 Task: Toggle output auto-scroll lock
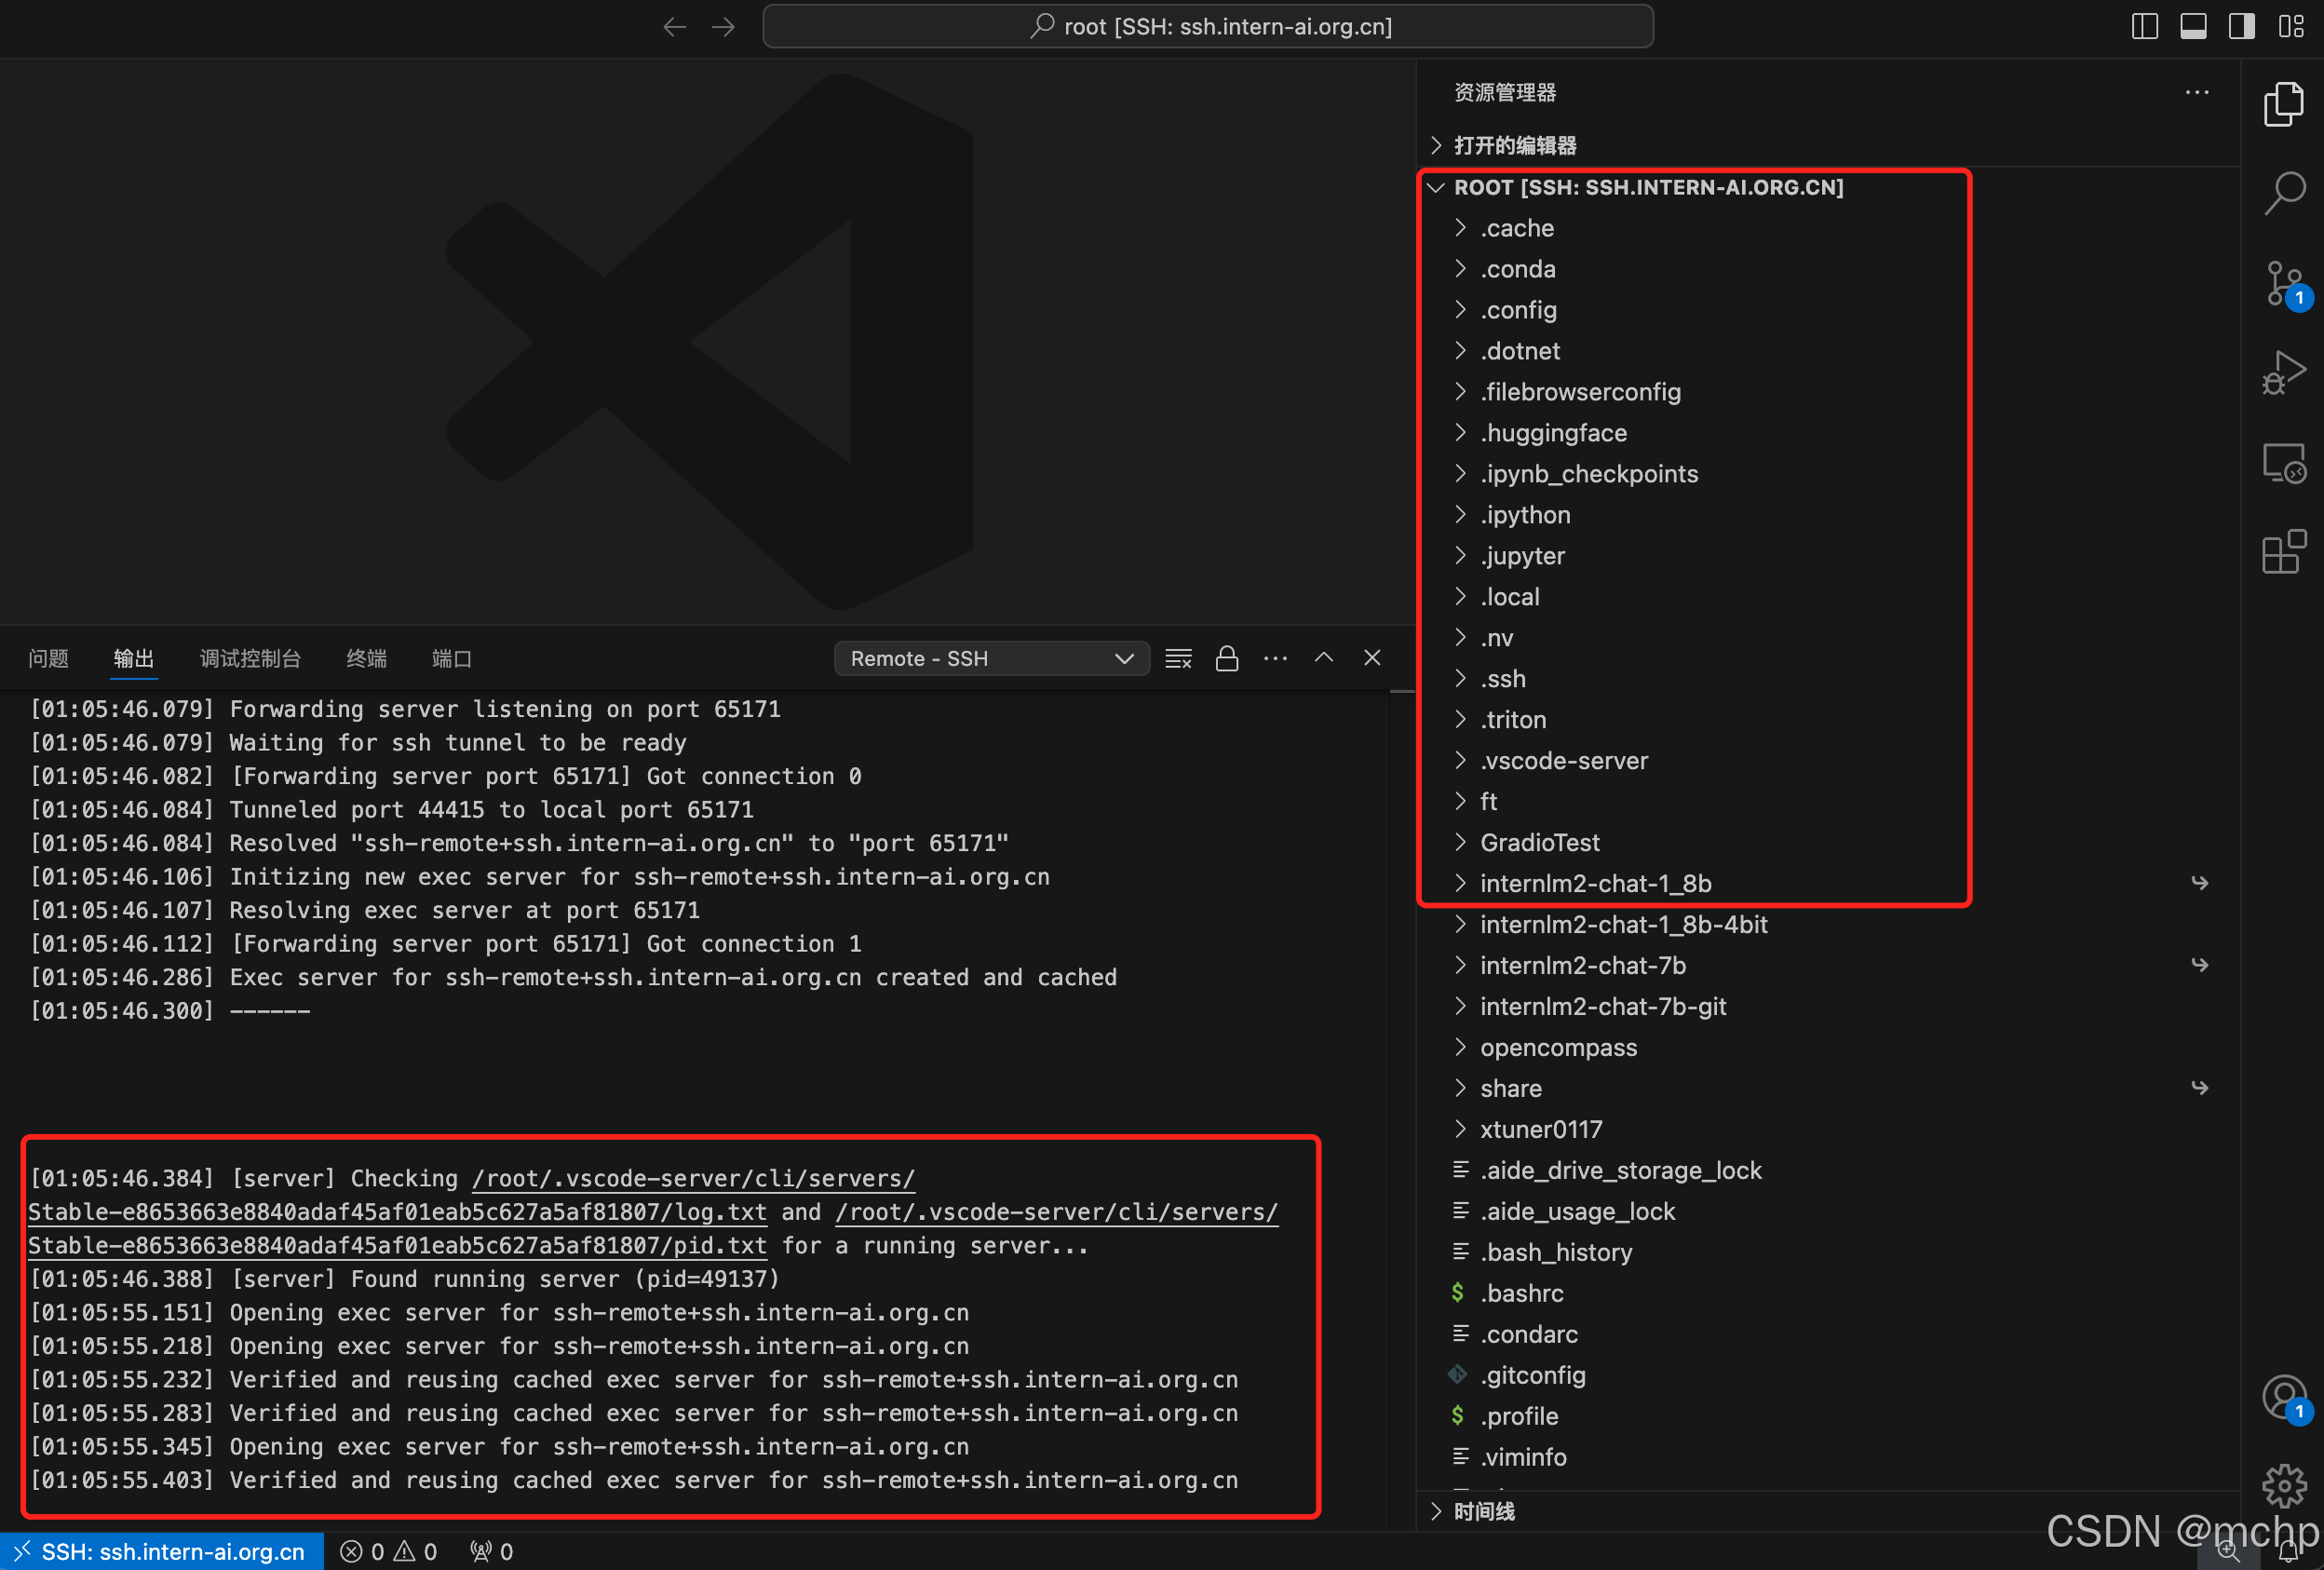[x=1227, y=658]
